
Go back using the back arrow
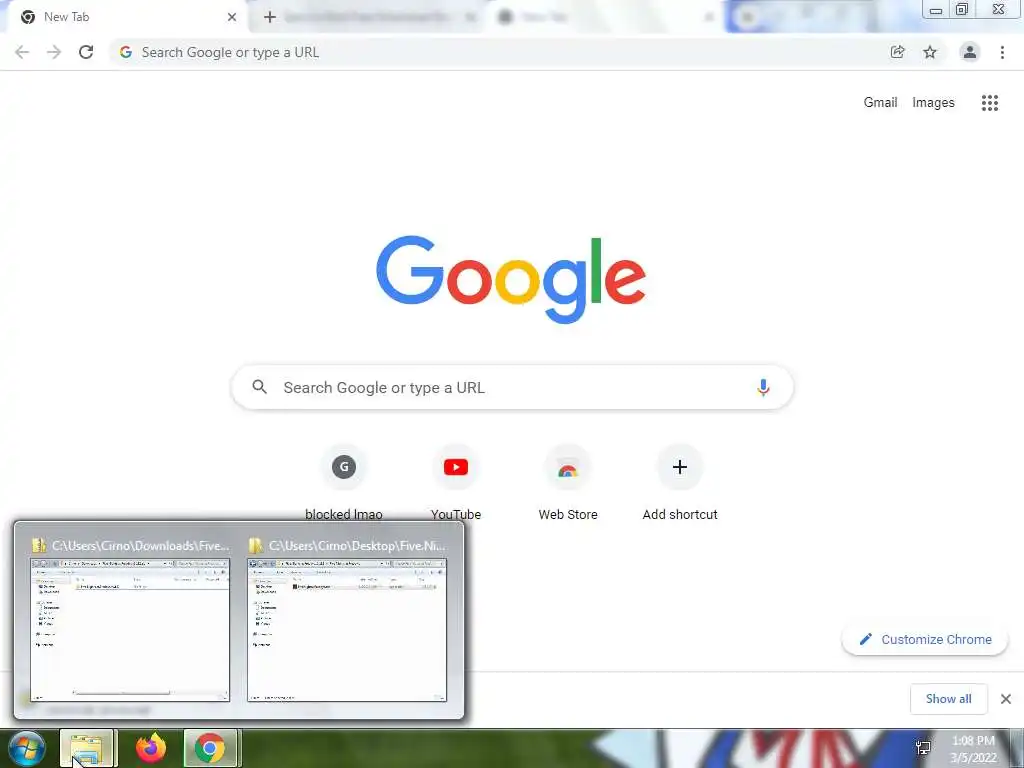22,52
